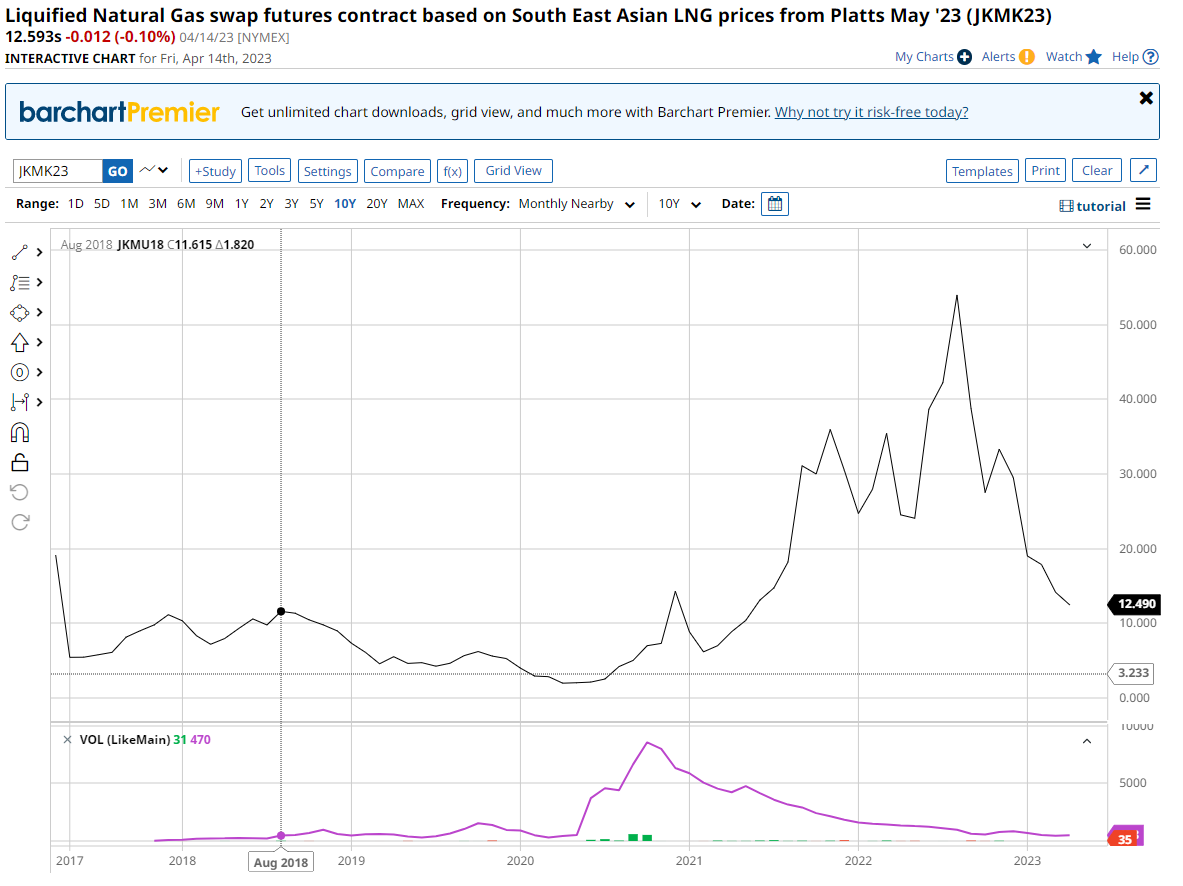Open the hamburger menu beside tutorial
Viewport: 1183px width, 886px height.
click(x=1143, y=205)
